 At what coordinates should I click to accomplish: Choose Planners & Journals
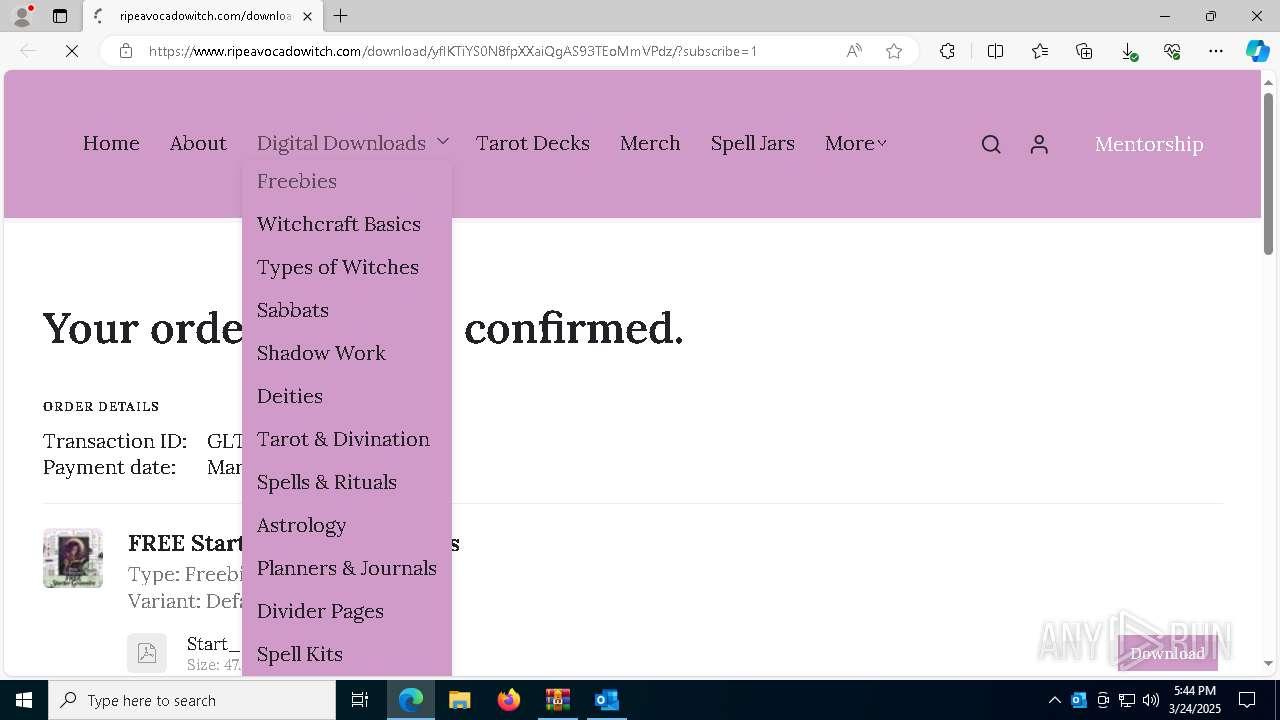[347, 568]
